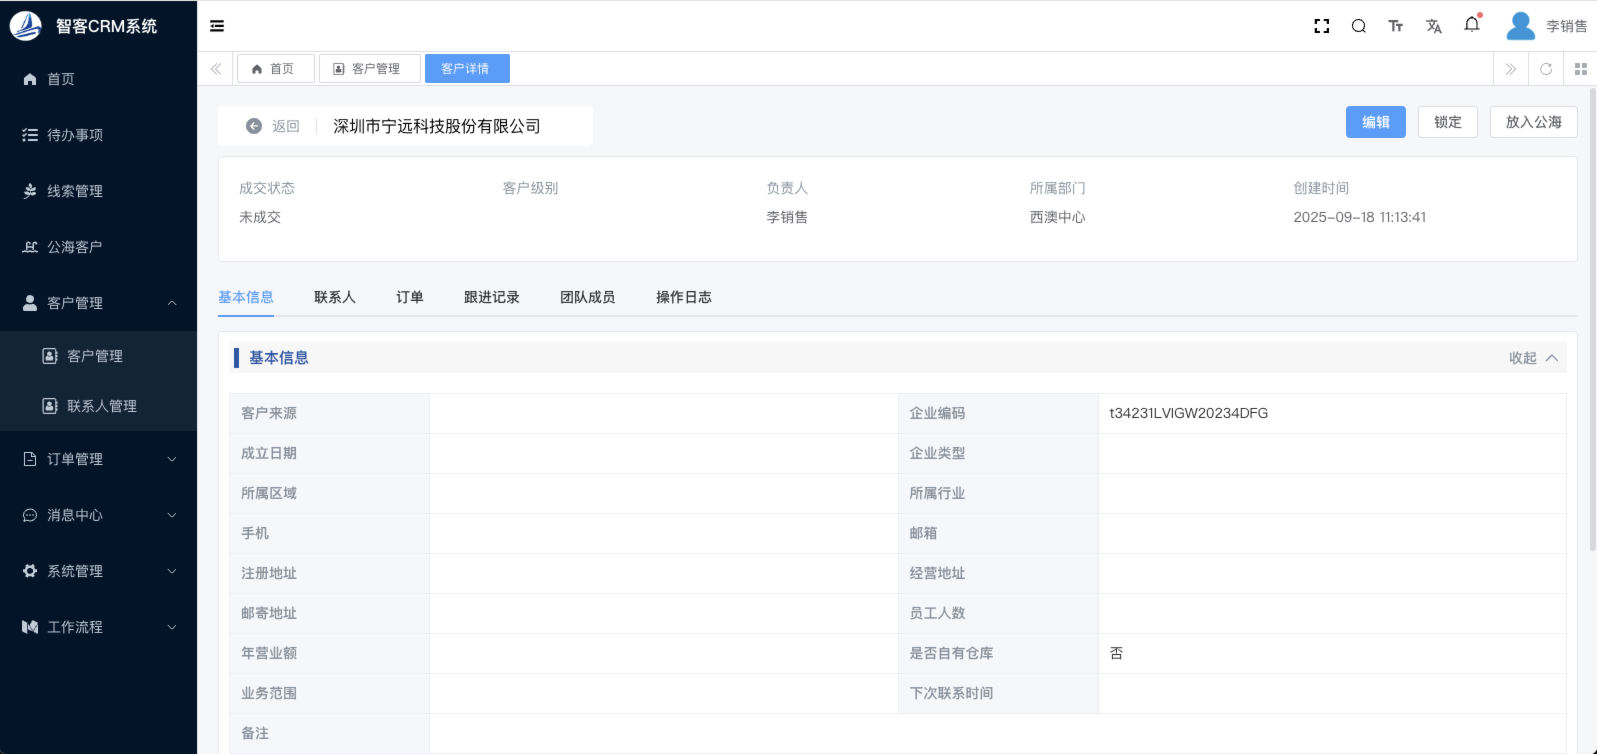Click the back arrow 返回 button
This screenshot has height=754, width=1597.
click(273, 126)
